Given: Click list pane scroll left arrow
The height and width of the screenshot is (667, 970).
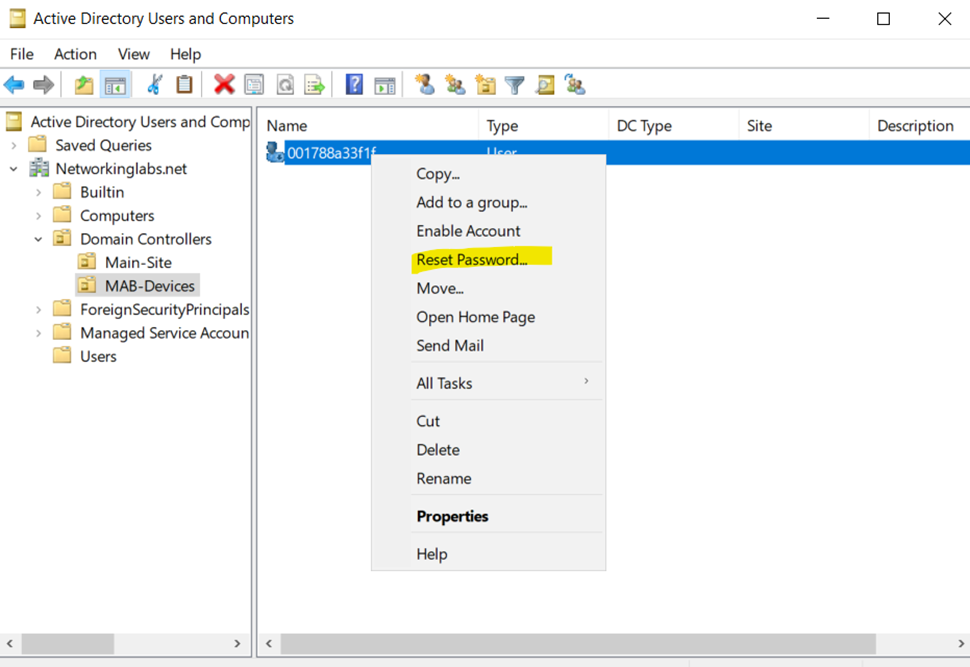Looking at the screenshot, I should (268, 643).
